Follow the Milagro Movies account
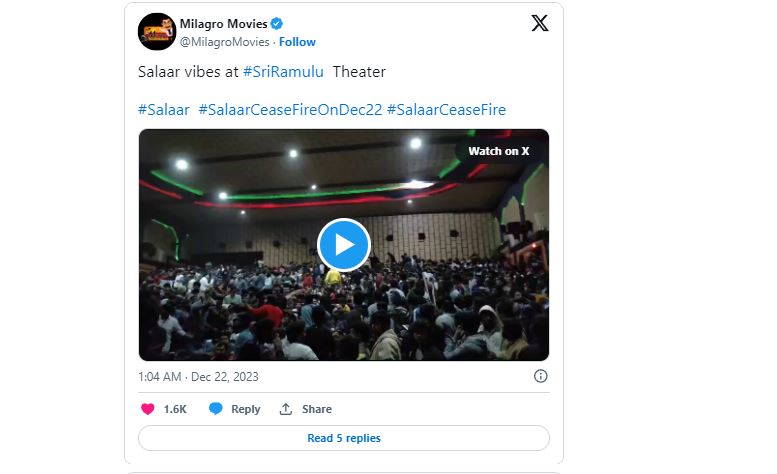The width and height of the screenshot is (777, 474). click(297, 42)
